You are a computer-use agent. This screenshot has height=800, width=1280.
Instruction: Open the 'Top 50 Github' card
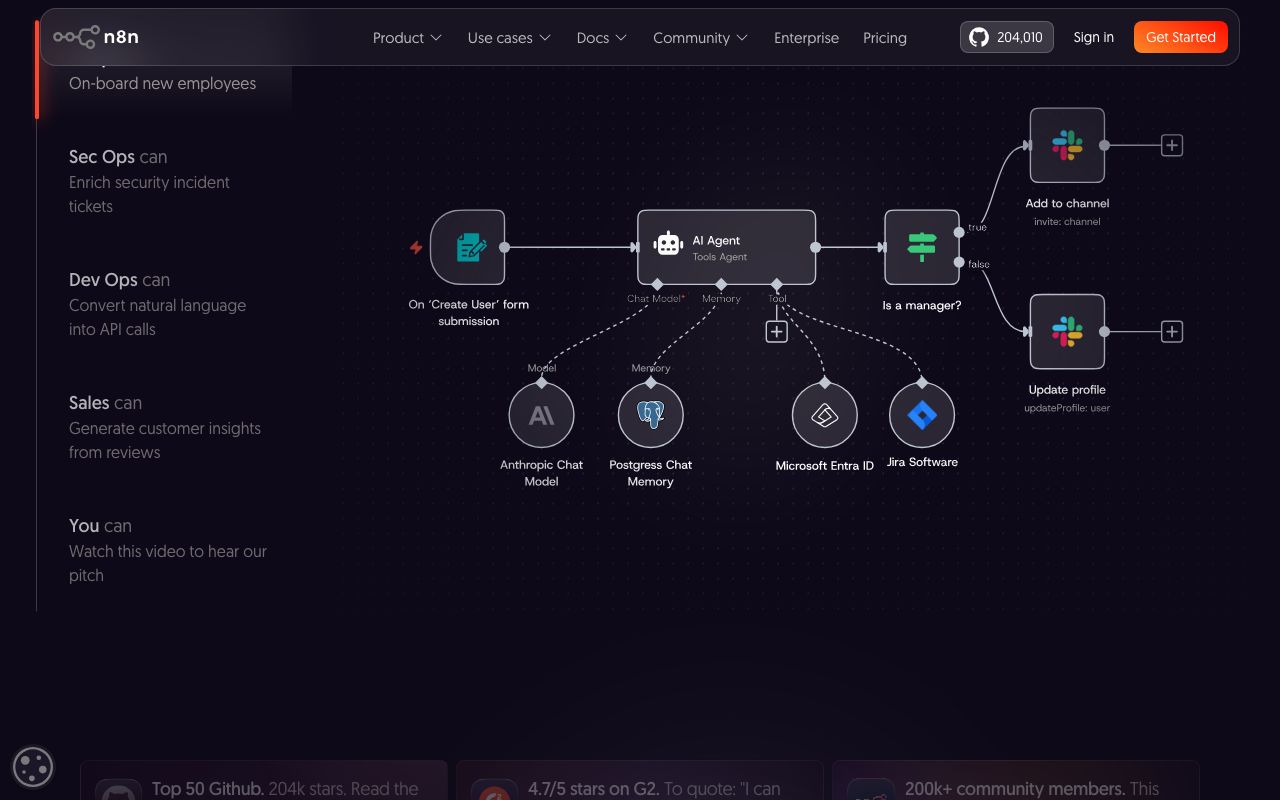[x=264, y=781]
